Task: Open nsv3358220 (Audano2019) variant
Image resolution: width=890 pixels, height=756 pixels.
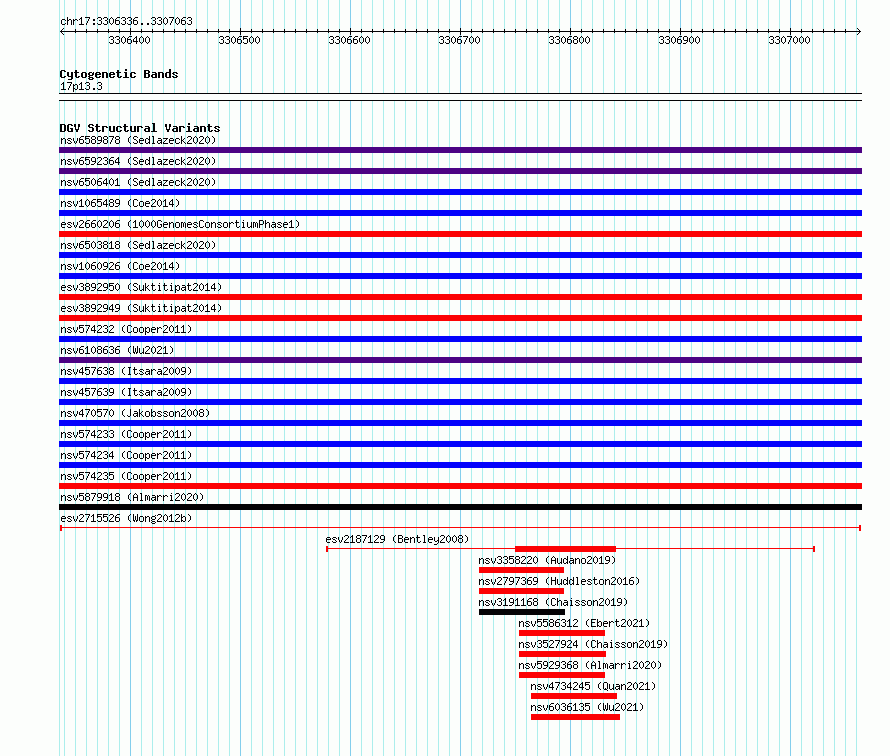Action: [547, 560]
